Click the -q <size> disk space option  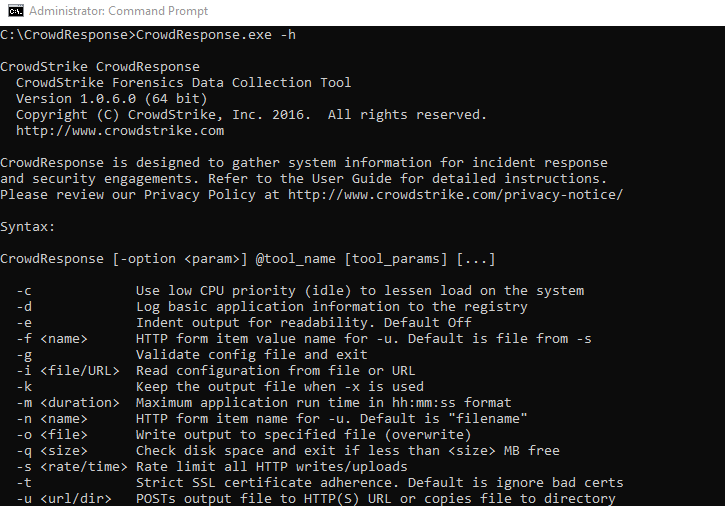[x=288, y=450]
